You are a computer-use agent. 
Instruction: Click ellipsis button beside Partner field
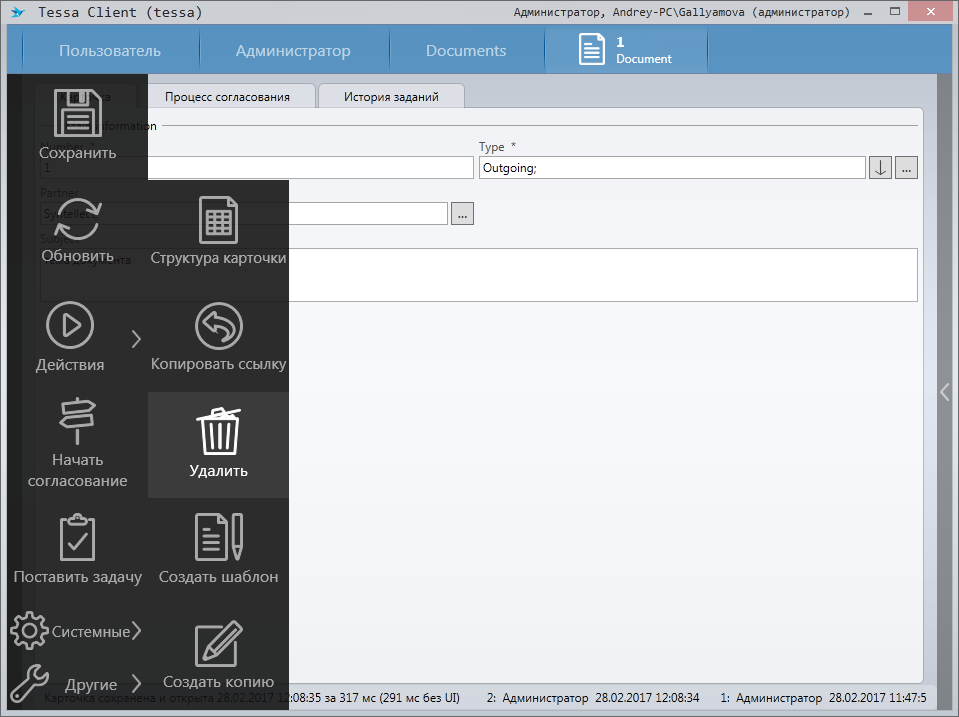click(462, 213)
